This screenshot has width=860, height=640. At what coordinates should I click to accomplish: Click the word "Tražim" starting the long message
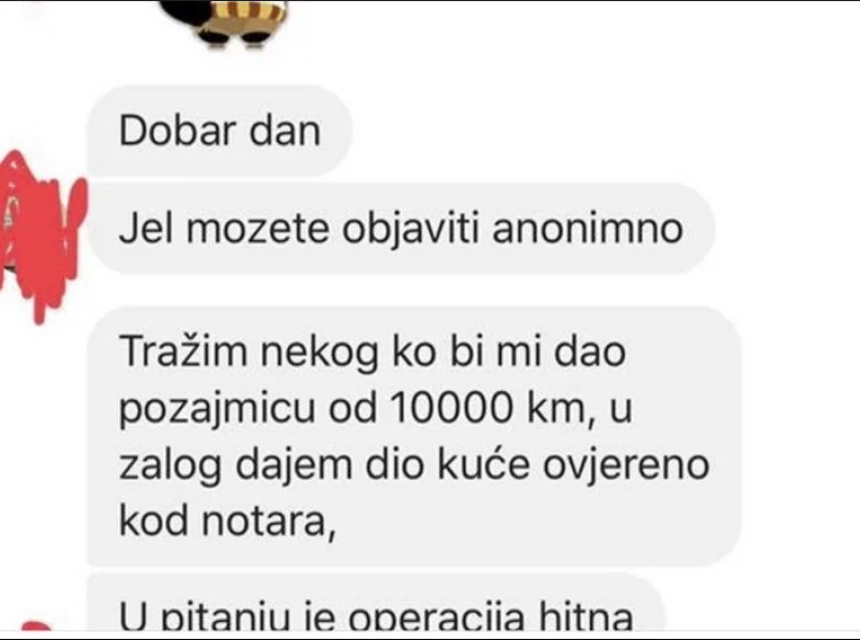[183, 352]
